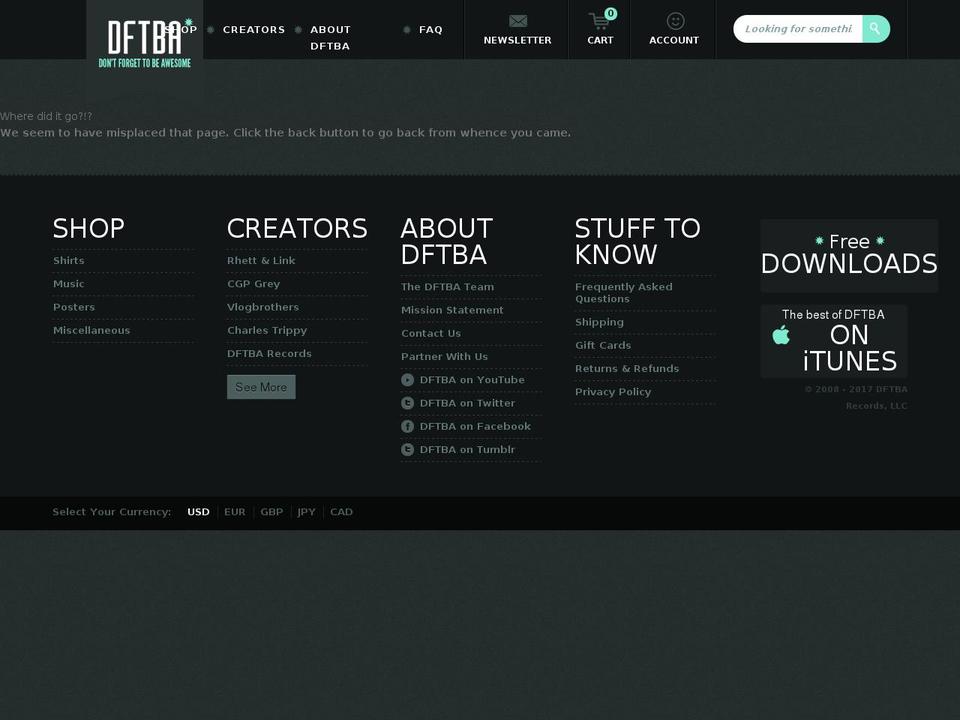The width and height of the screenshot is (960, 720).
Task: Select USD currency
Action: pos(198,512)
